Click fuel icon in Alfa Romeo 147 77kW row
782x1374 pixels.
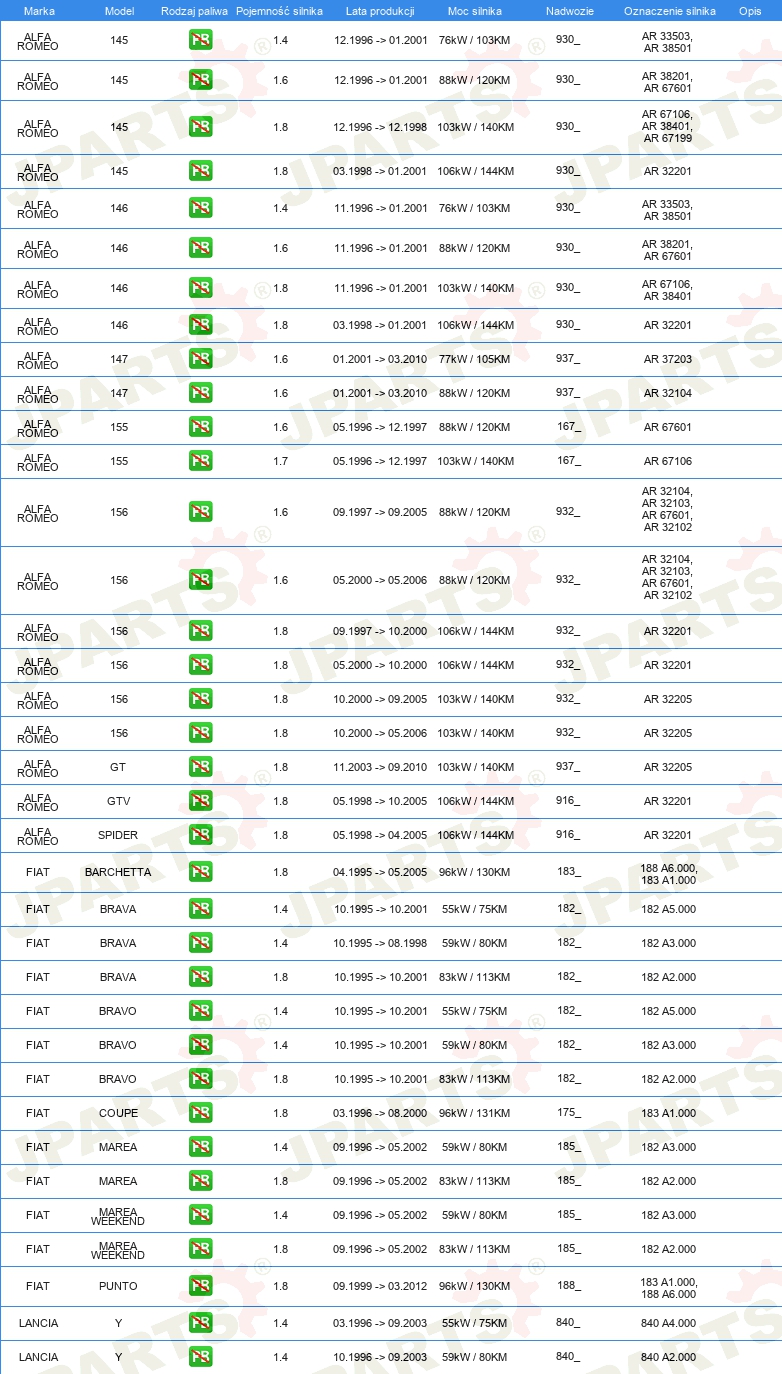click(x=200, y=359)
